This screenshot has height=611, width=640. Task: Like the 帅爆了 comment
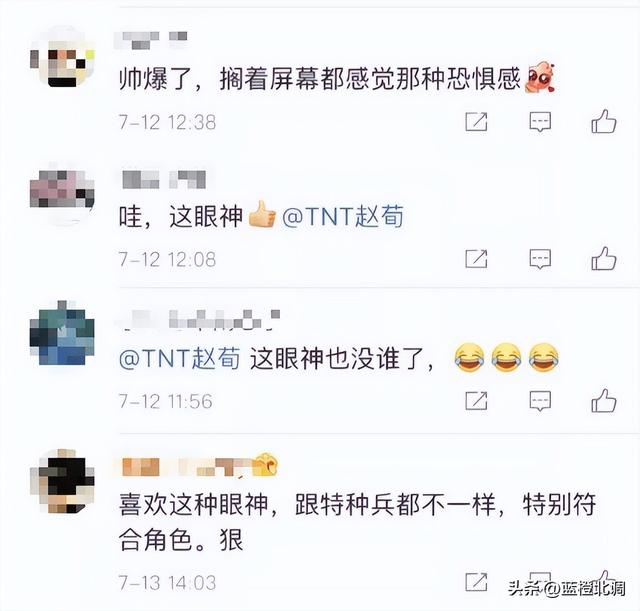pyautogui.click(x=604, y=121)
